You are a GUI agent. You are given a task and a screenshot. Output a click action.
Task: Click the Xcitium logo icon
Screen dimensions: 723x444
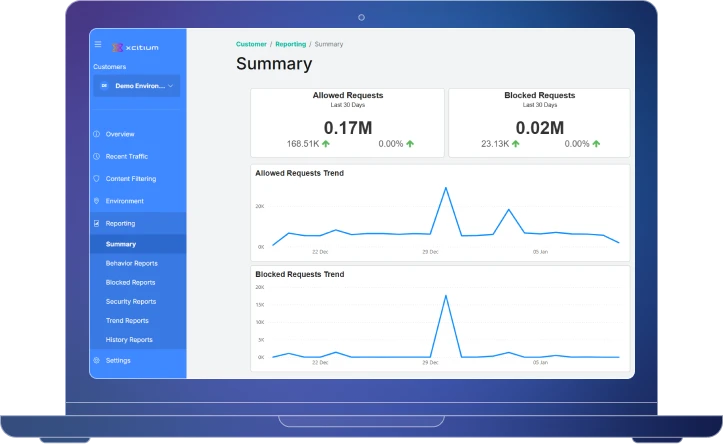[117, 46]
